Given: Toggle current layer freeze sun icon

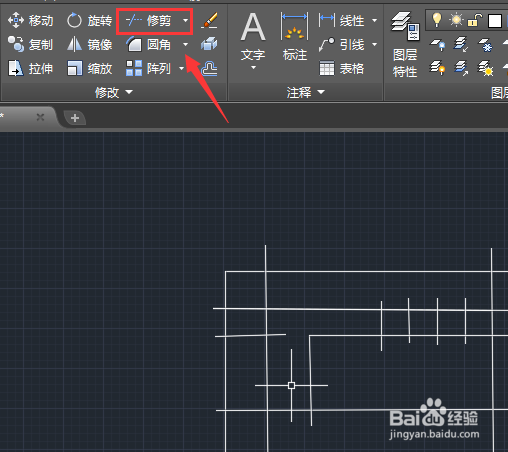Looking at the screenshot, I should click(x=456, y=20).
